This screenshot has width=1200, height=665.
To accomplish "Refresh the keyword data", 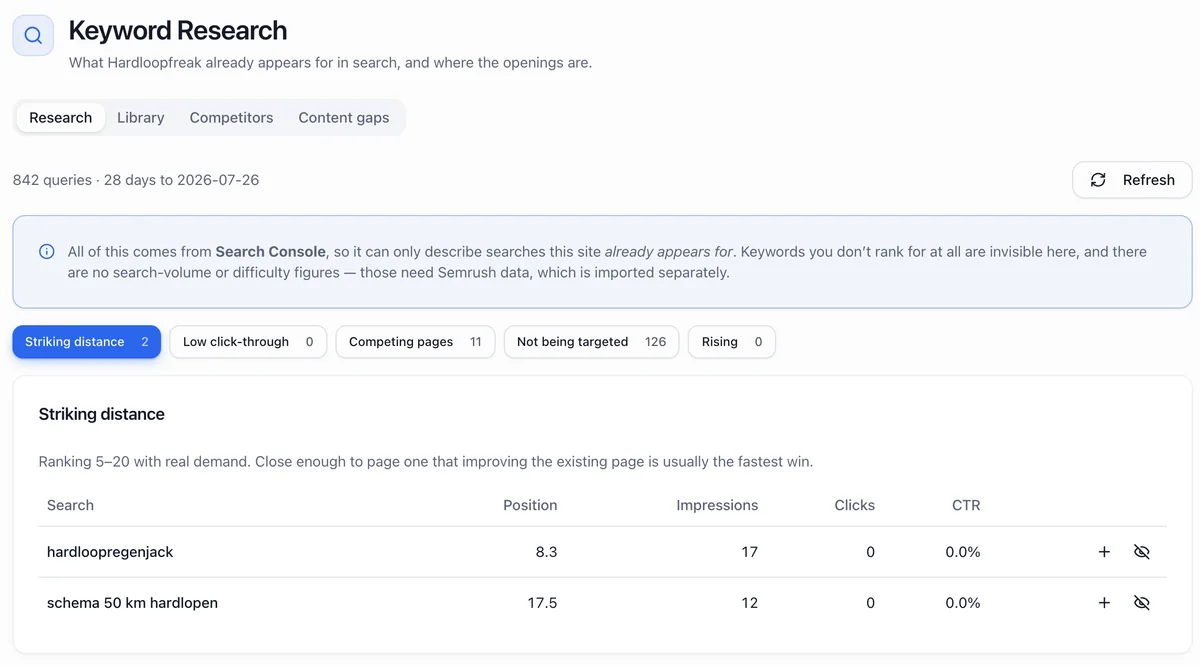I will click(x=1132, y=180).
